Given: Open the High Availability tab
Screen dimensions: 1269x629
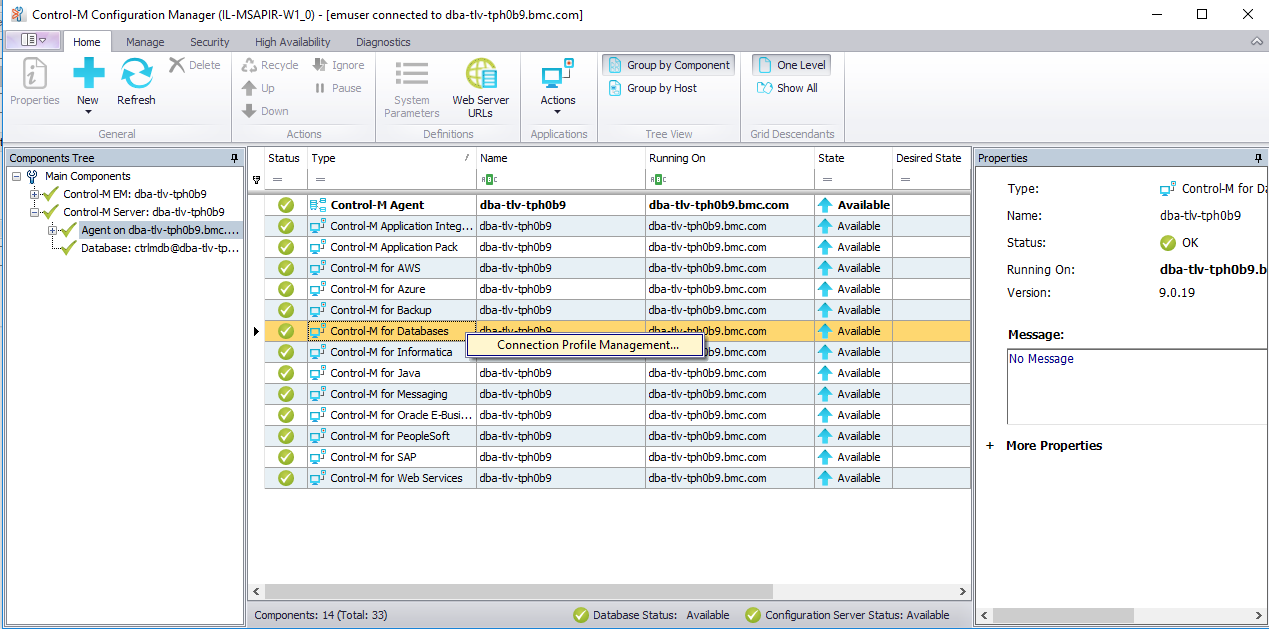Looking at the screenshot, I should coord(293,42).
